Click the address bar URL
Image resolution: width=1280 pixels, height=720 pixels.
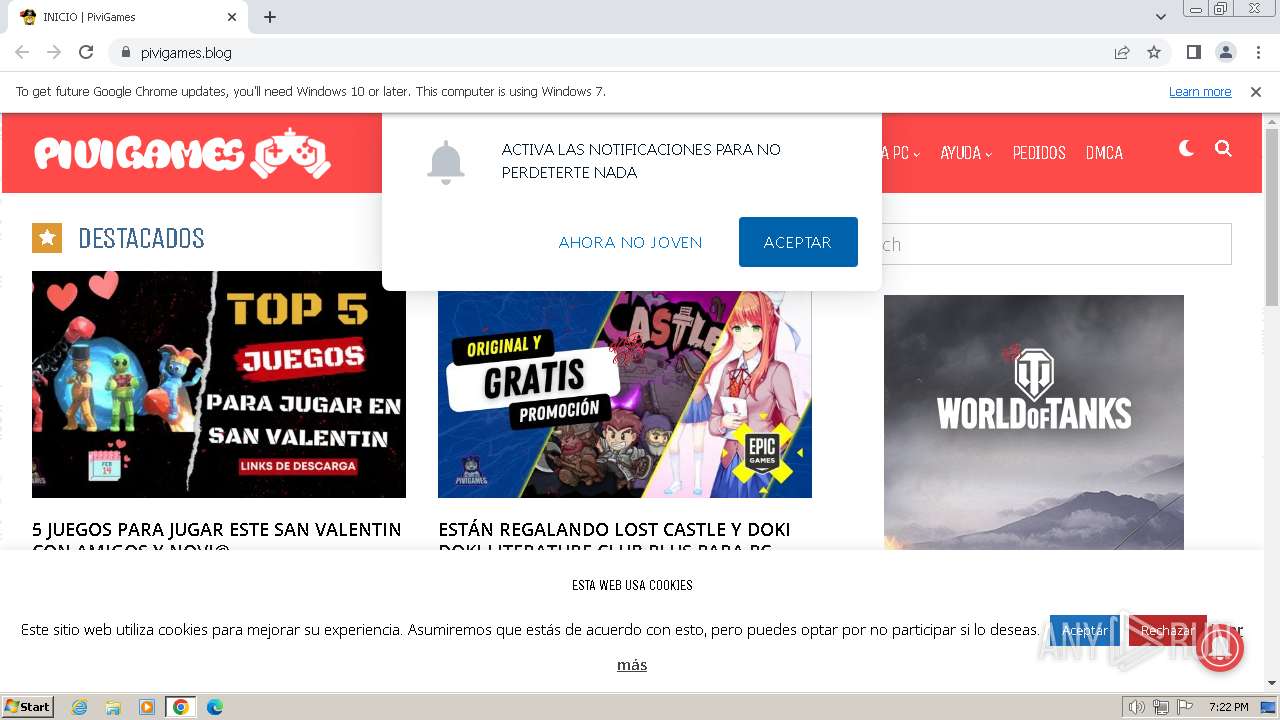(x=186, y=52)
